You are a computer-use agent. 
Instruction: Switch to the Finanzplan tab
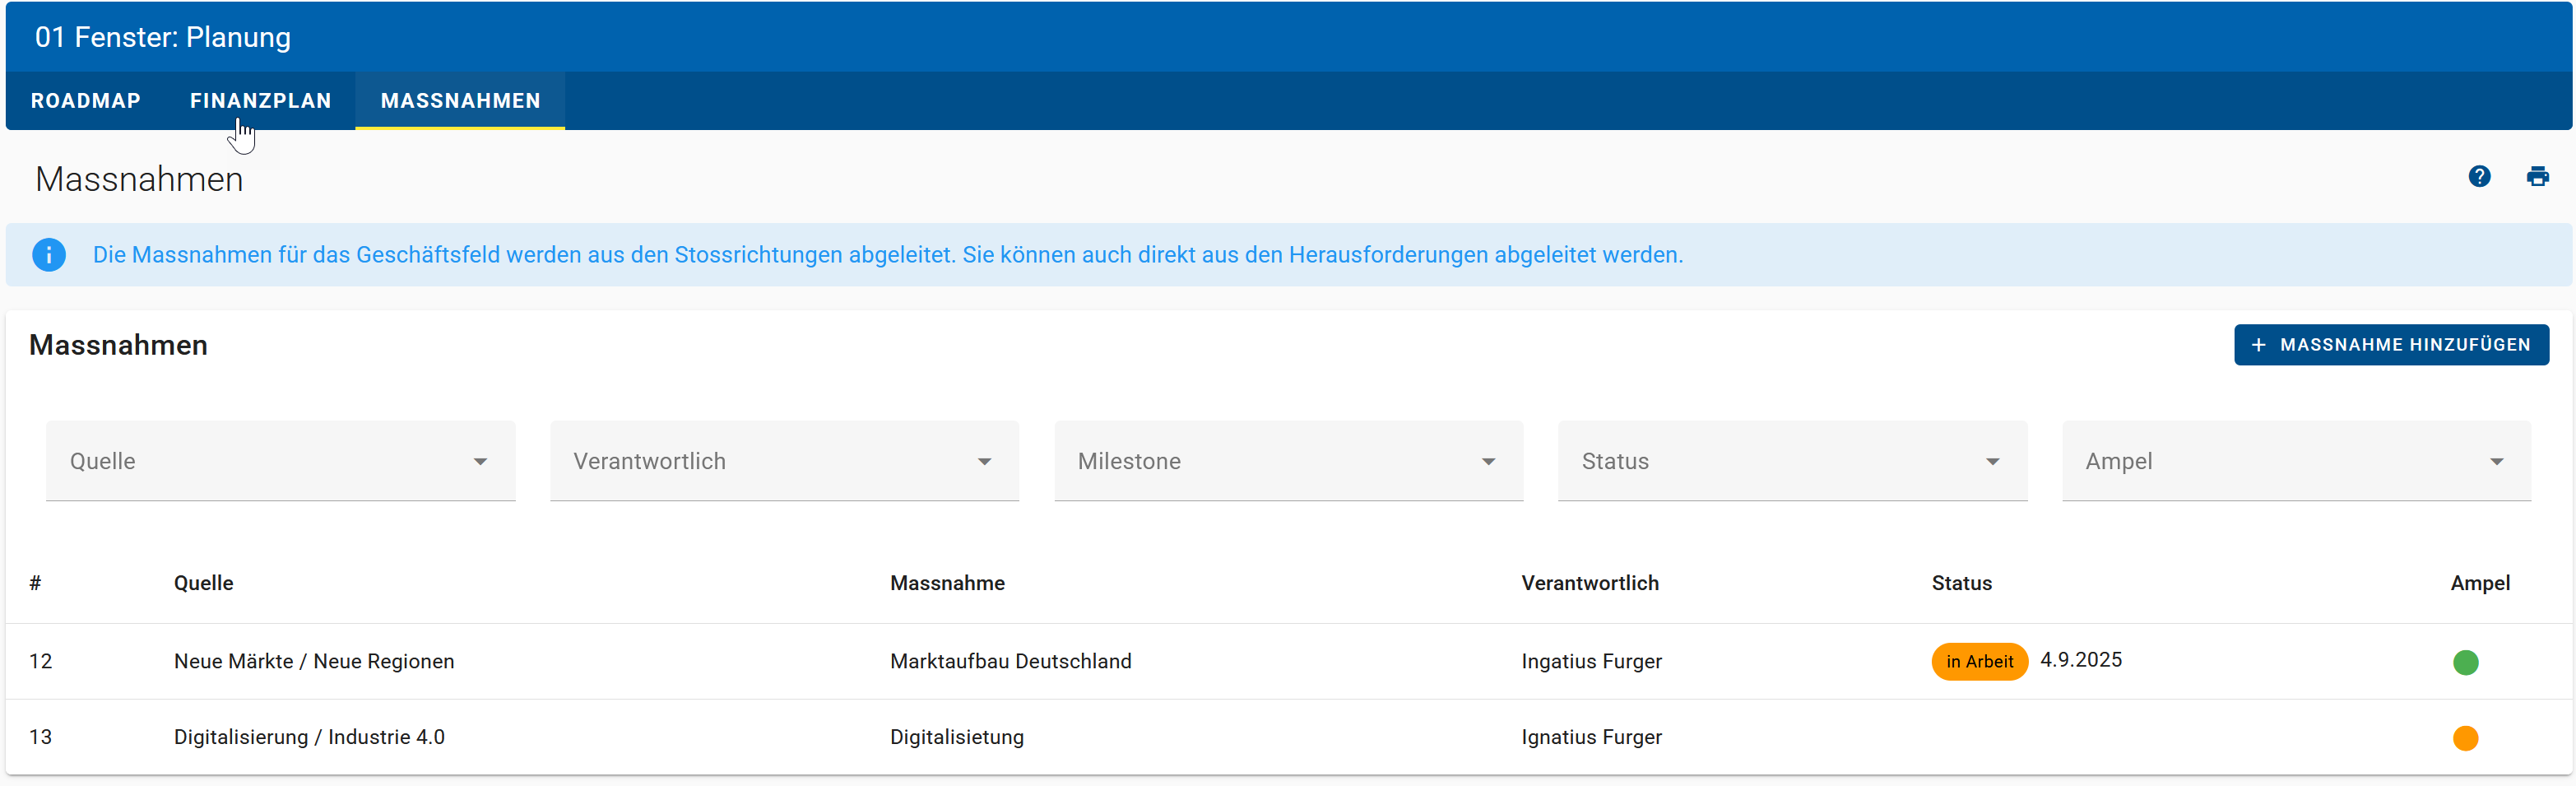point(260,101)
